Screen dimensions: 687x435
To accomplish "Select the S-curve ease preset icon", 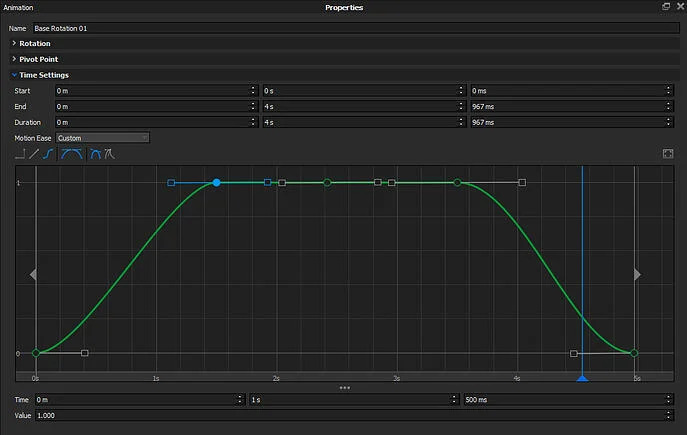I will pos(50,155).
